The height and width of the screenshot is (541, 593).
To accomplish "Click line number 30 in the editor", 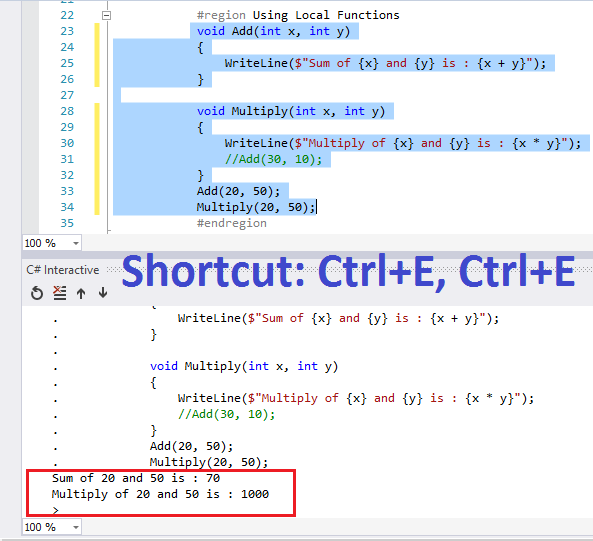I will pyautogui.click(x=67, y=143).
